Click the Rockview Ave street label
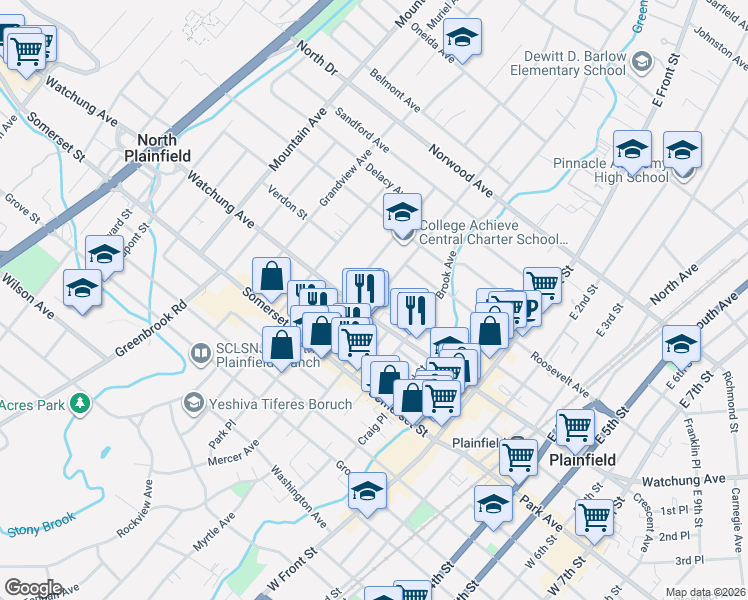 click(135, 508)
